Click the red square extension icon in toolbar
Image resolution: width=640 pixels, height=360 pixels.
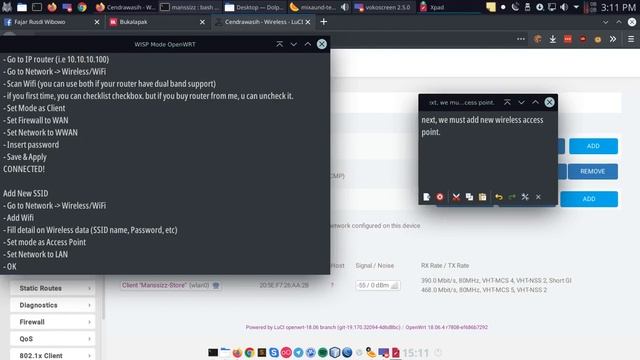pyautogui.click(x=568, y=39)
